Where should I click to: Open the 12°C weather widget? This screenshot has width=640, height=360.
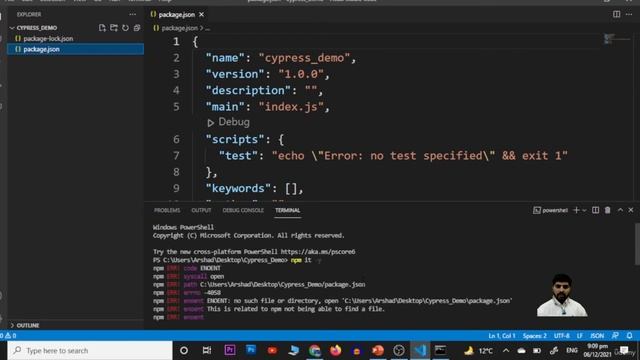pyautogui.click(x=479, y=350)
